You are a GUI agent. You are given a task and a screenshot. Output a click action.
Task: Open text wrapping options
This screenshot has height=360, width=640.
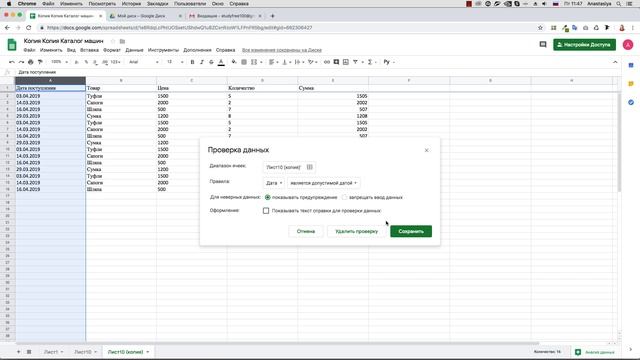(299, 62)
